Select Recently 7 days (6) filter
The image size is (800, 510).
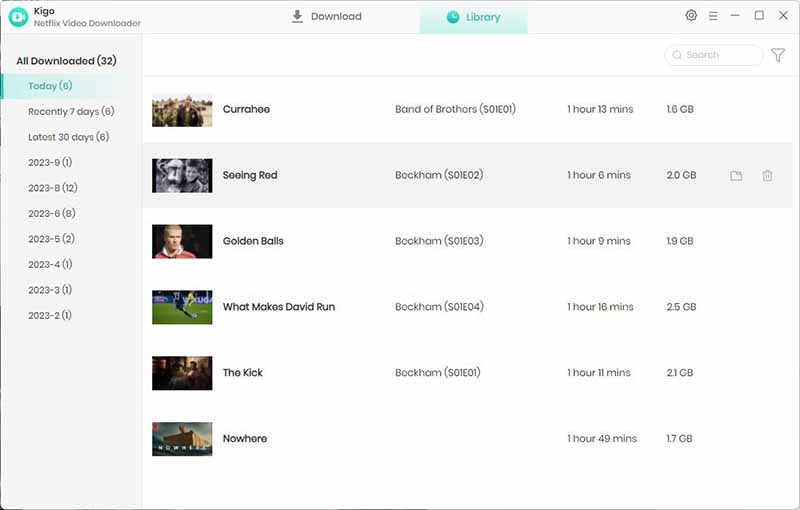click(x=71, y=112)
